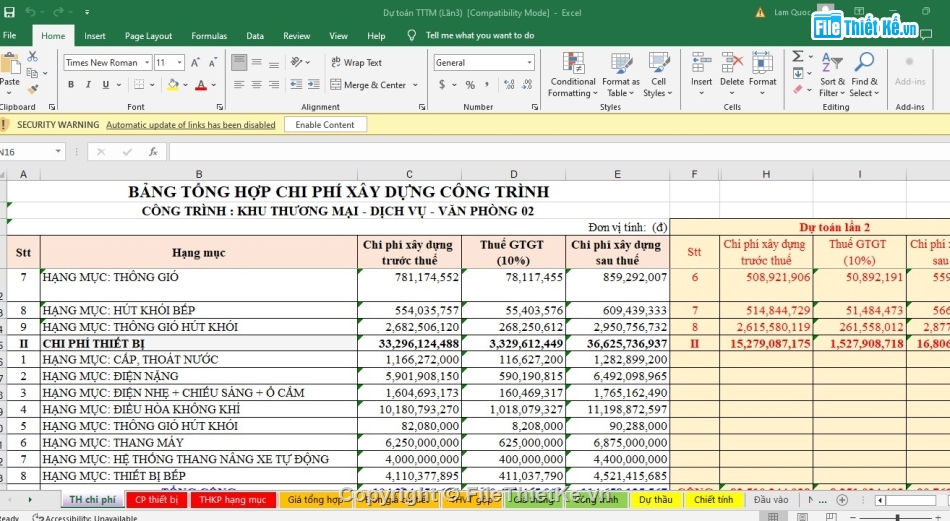Screen dimensions: 950x521
Task: Increase font size with large A icon
Action: pyautogui.click(x=195, y=62)
